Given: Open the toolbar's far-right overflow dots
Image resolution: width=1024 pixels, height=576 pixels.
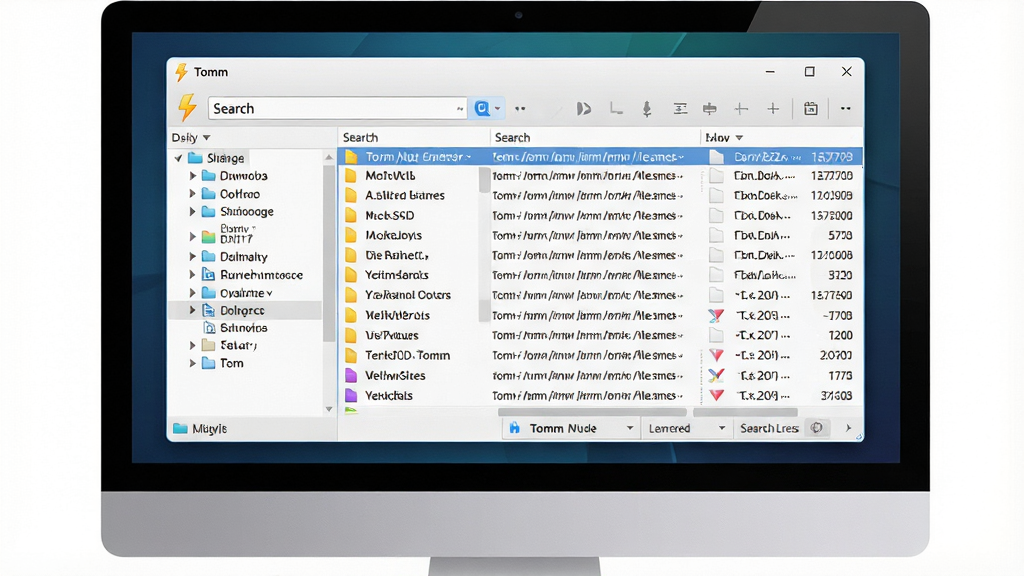Looking at the screenshot, I should coord(845,108).
